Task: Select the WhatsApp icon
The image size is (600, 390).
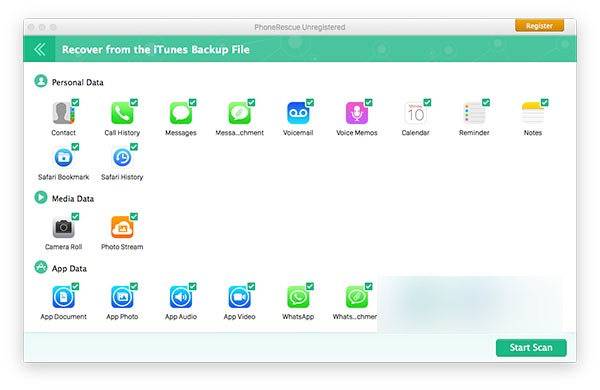Action: click(298, 297)
